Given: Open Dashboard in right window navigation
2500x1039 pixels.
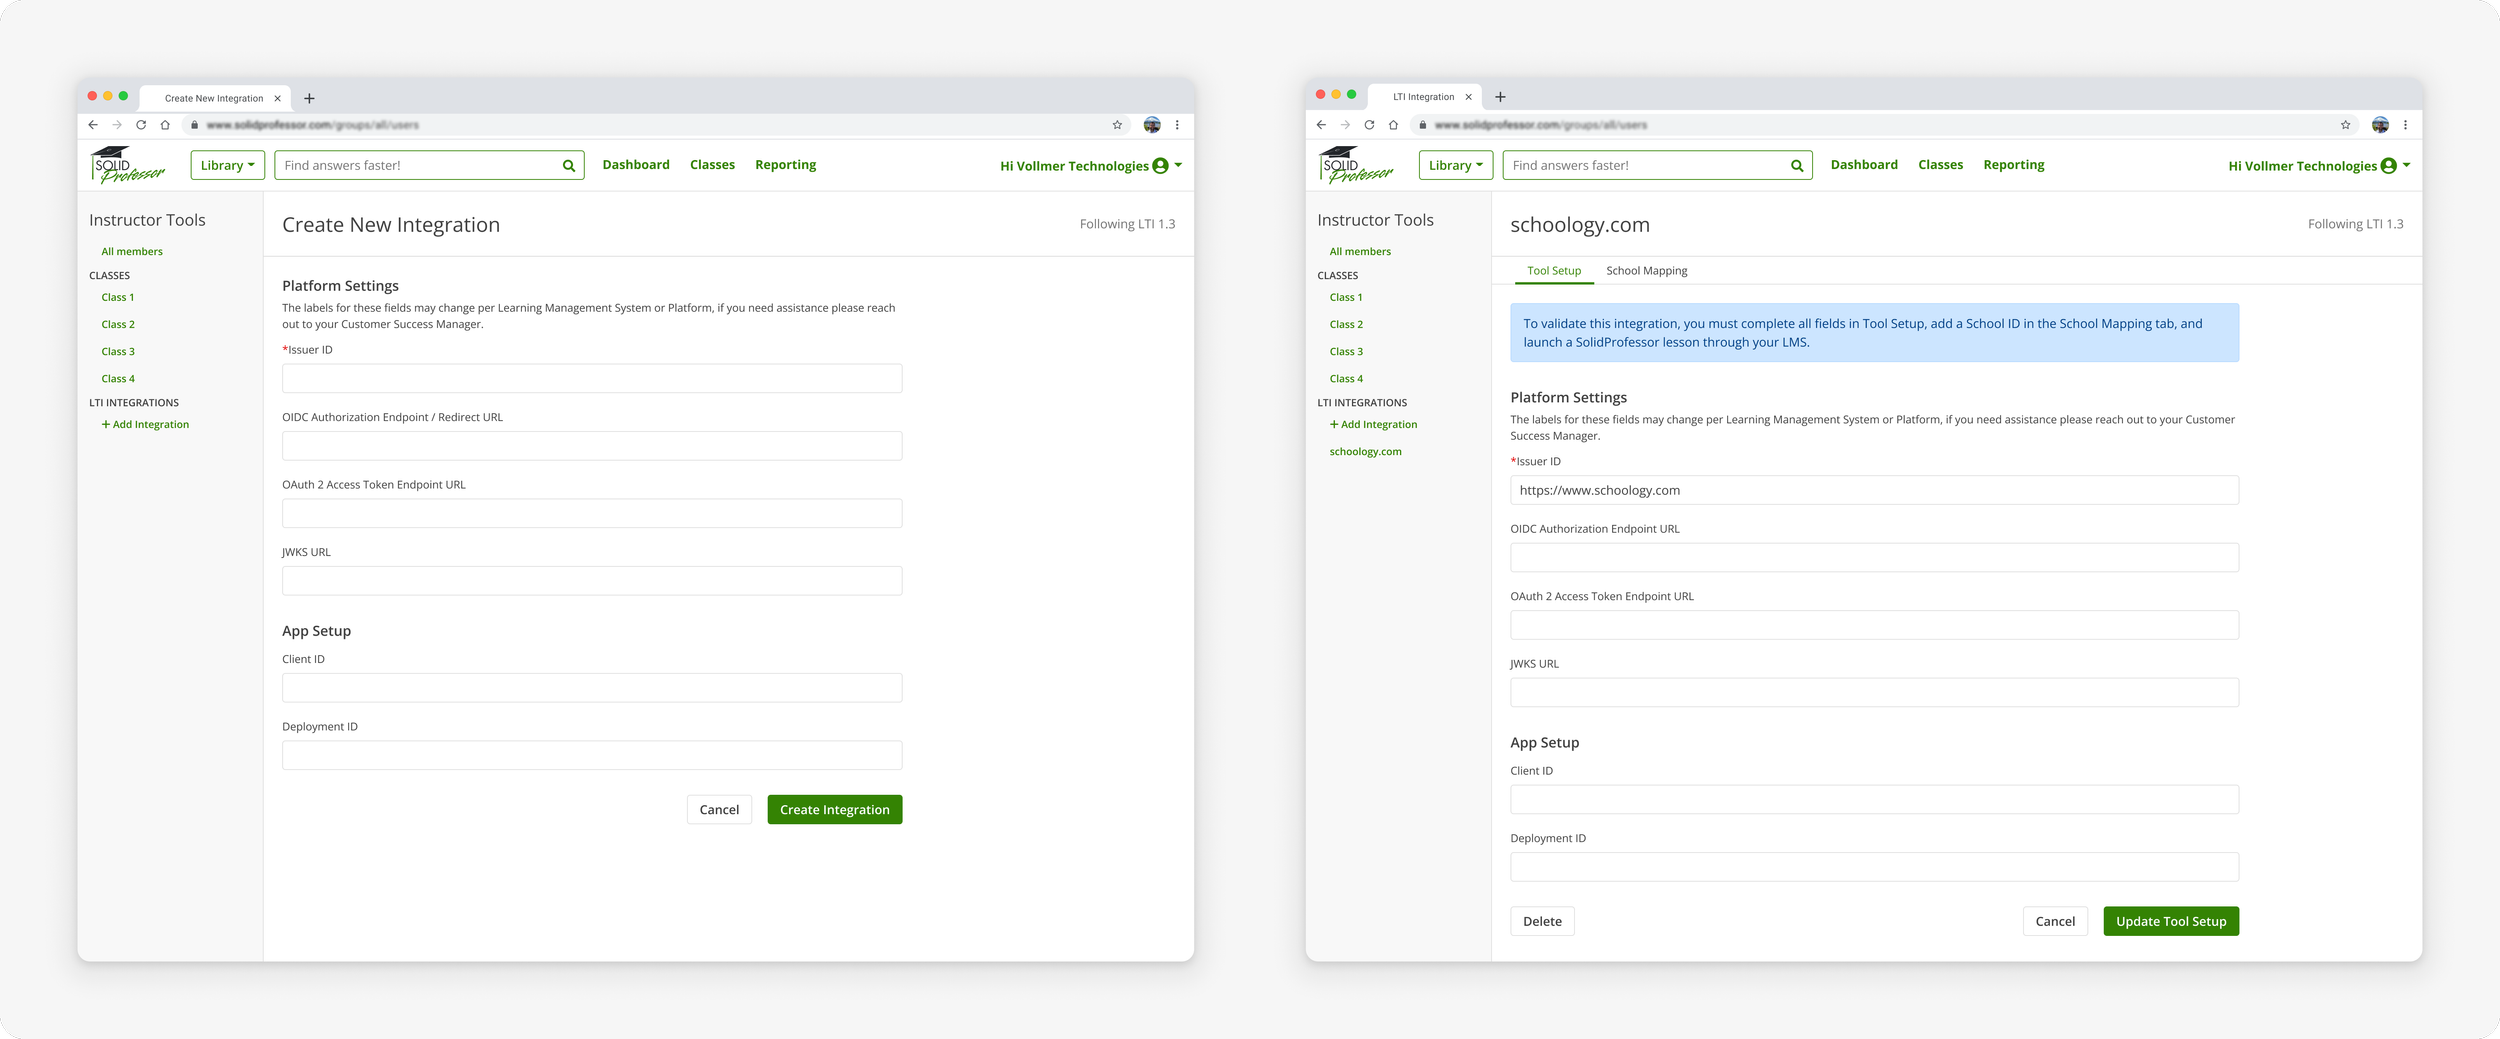Looking at the screenshot, I should pos(1864,165).
